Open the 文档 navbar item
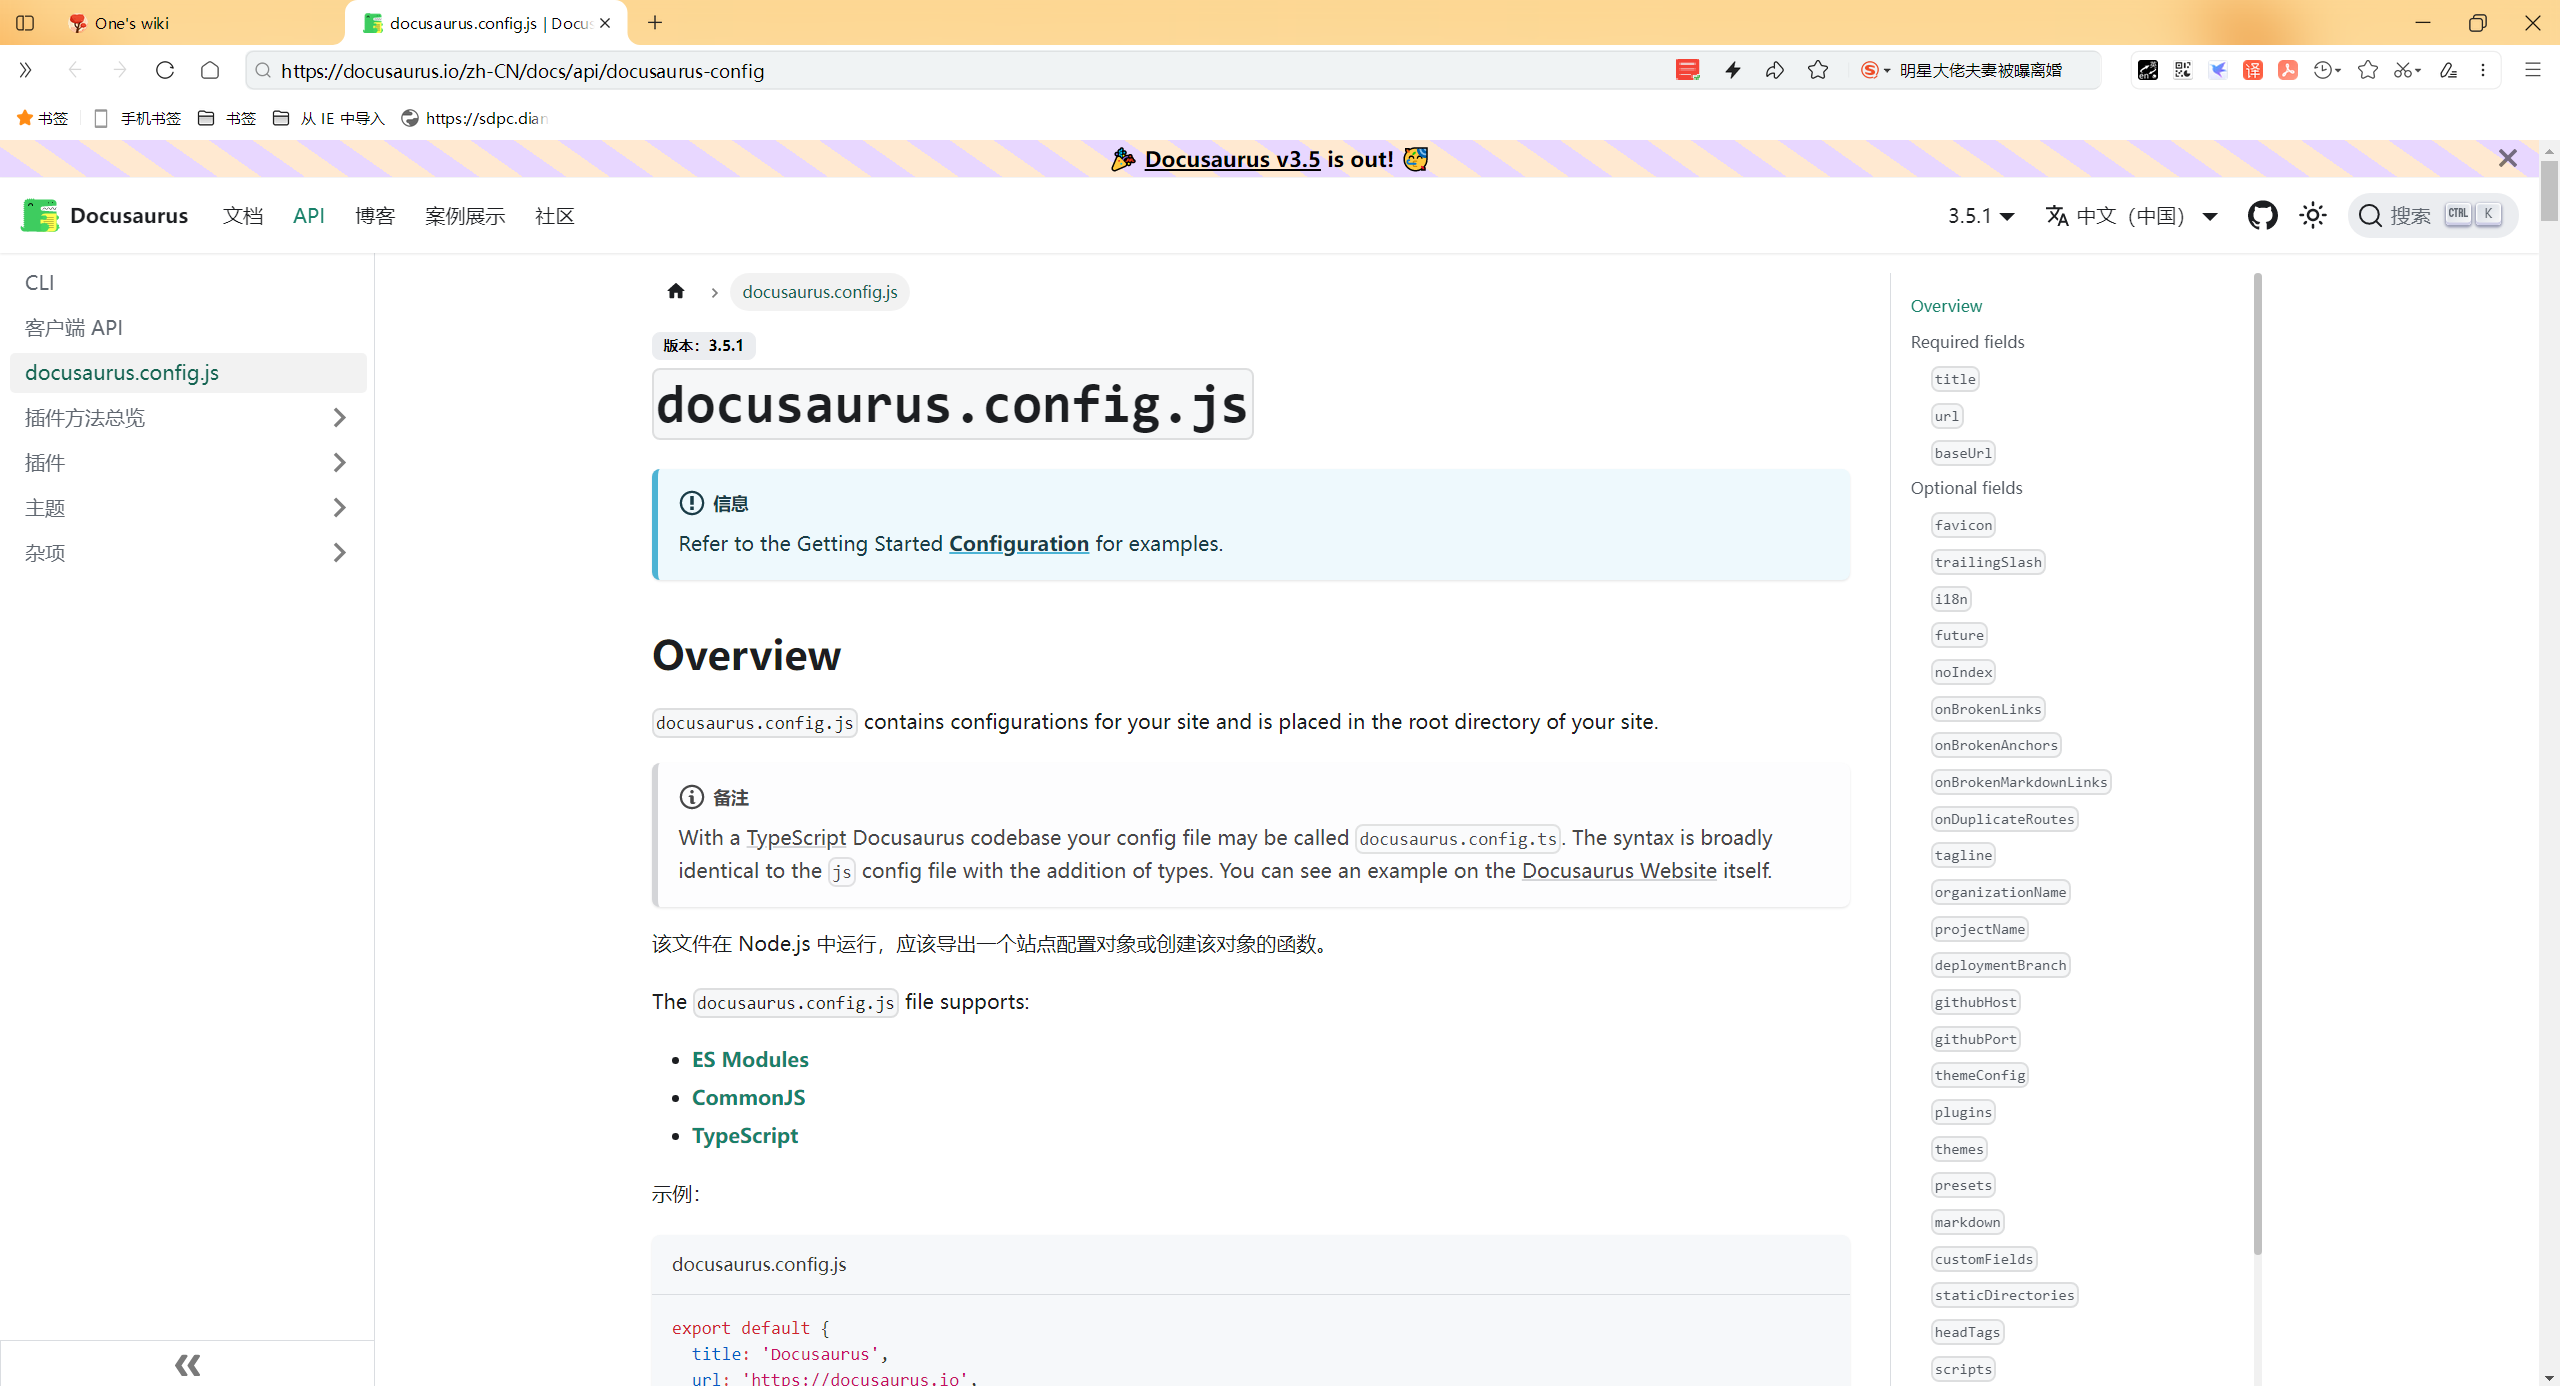 [243, 216]
